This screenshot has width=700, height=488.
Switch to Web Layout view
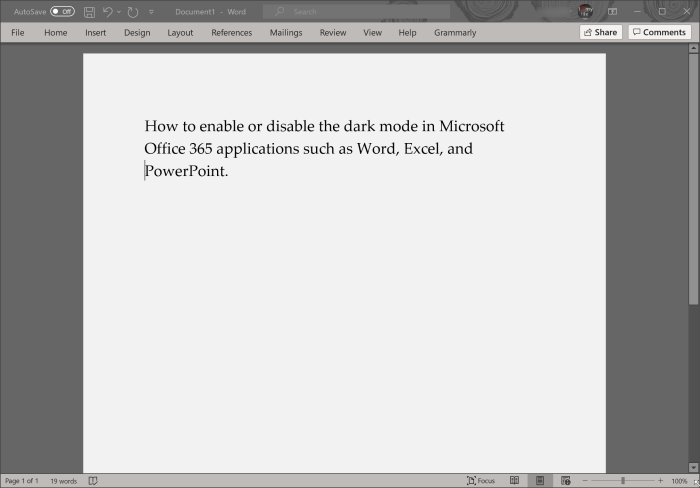[566, 481]
